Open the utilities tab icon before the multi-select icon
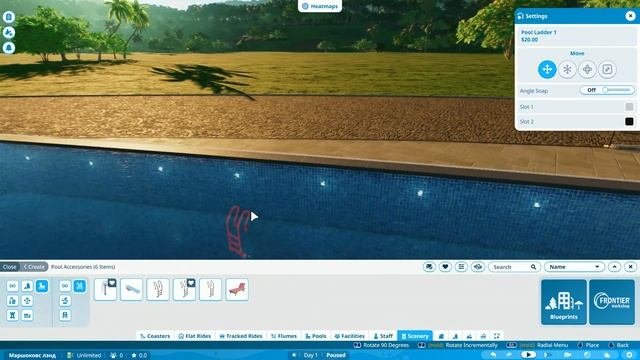The width and height of the screenshot is (640, 360). (x=483, y=336)
